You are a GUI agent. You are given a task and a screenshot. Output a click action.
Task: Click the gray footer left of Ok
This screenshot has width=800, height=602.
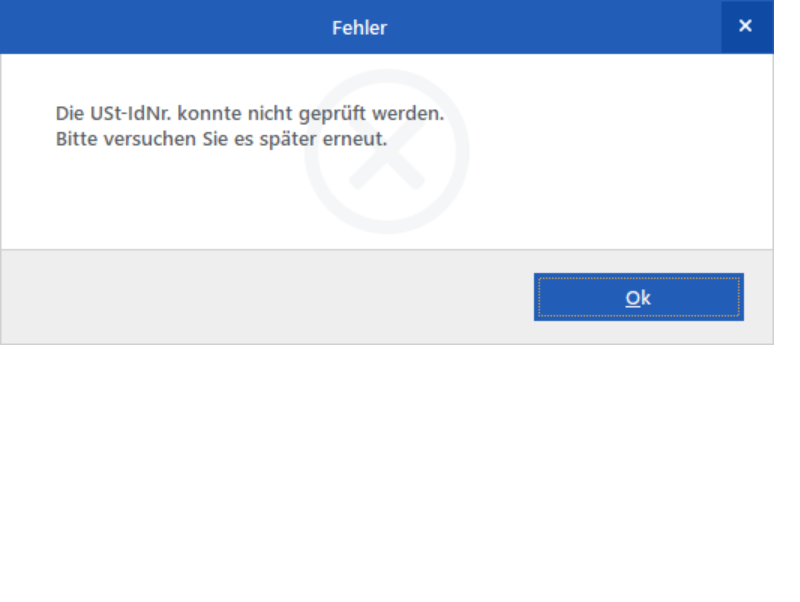point(265,297)
